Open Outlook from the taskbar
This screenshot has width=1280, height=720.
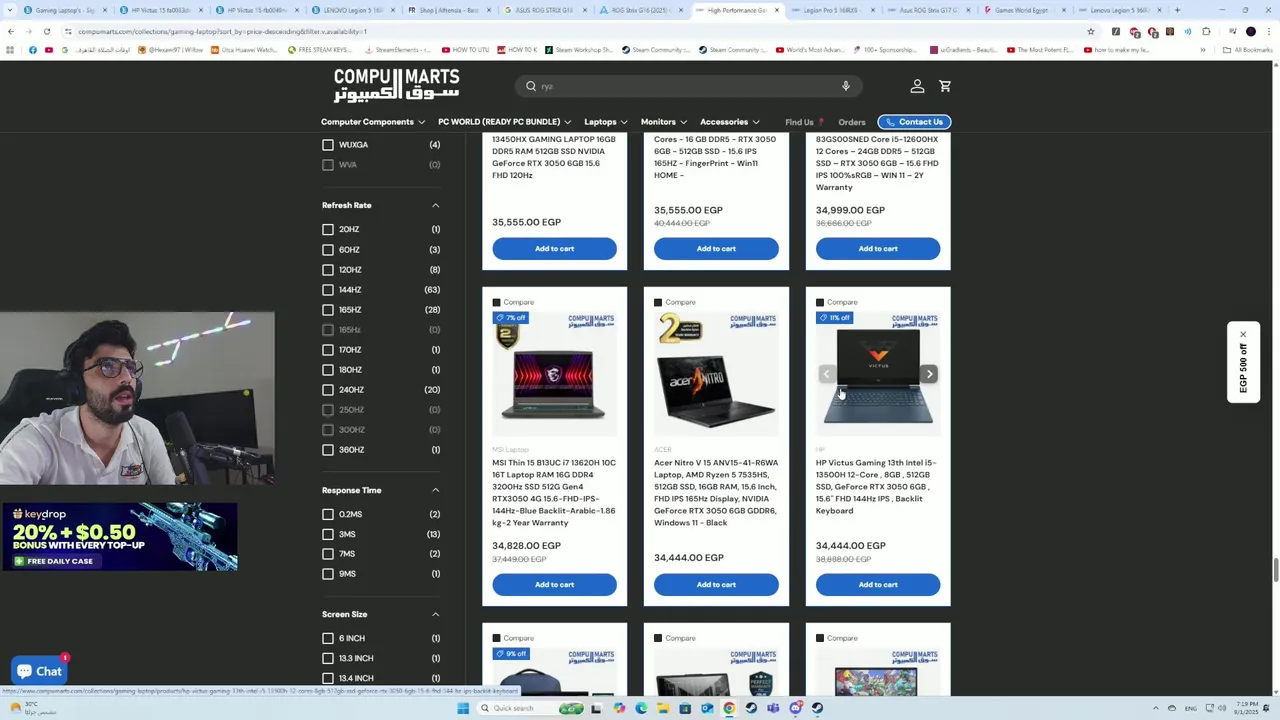[707, 708]
